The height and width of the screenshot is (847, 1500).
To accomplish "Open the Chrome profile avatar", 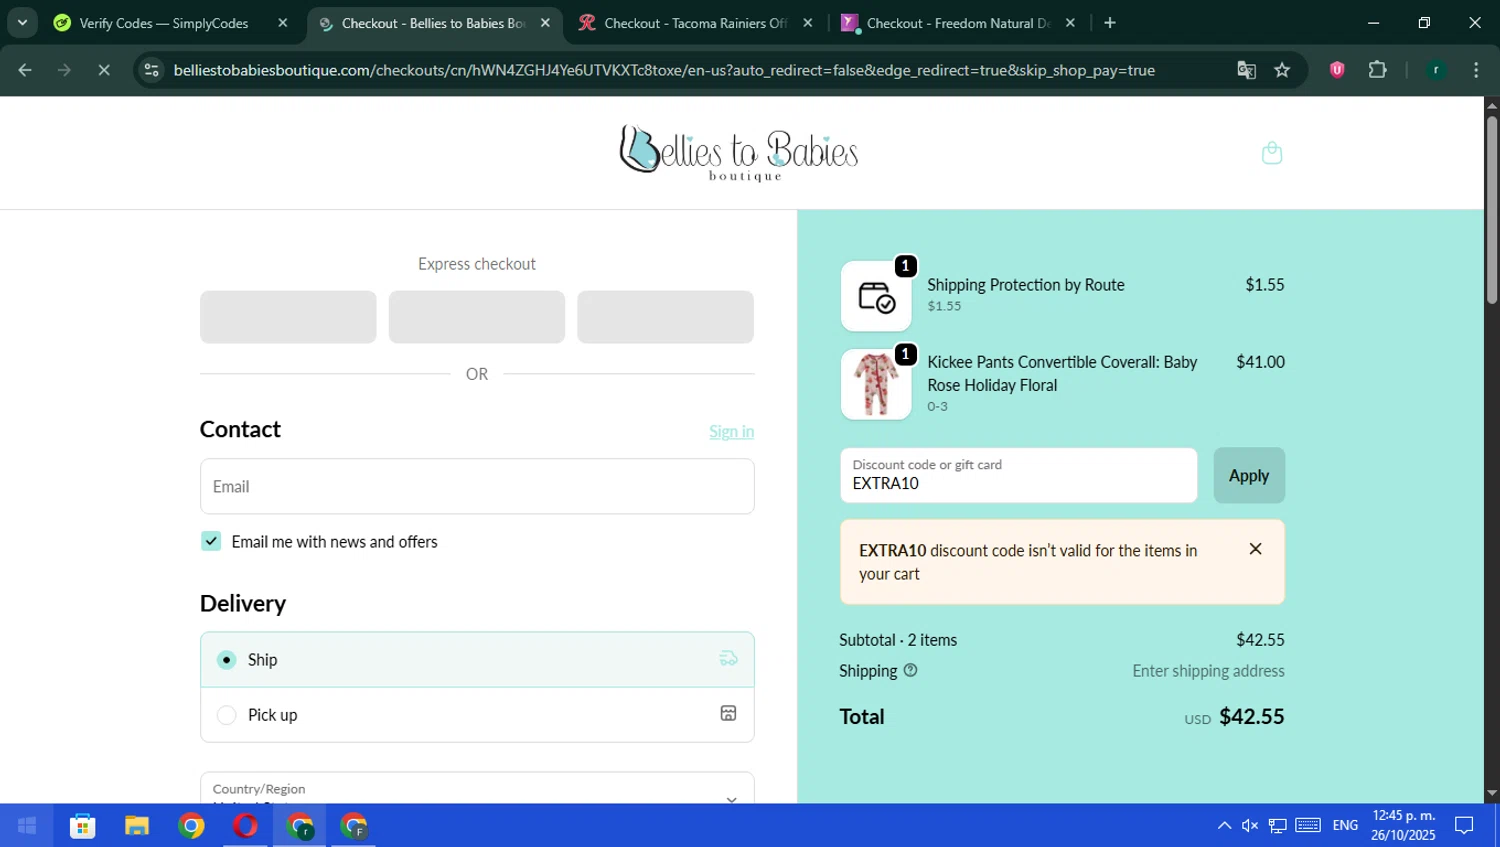I will [1435, 70].
